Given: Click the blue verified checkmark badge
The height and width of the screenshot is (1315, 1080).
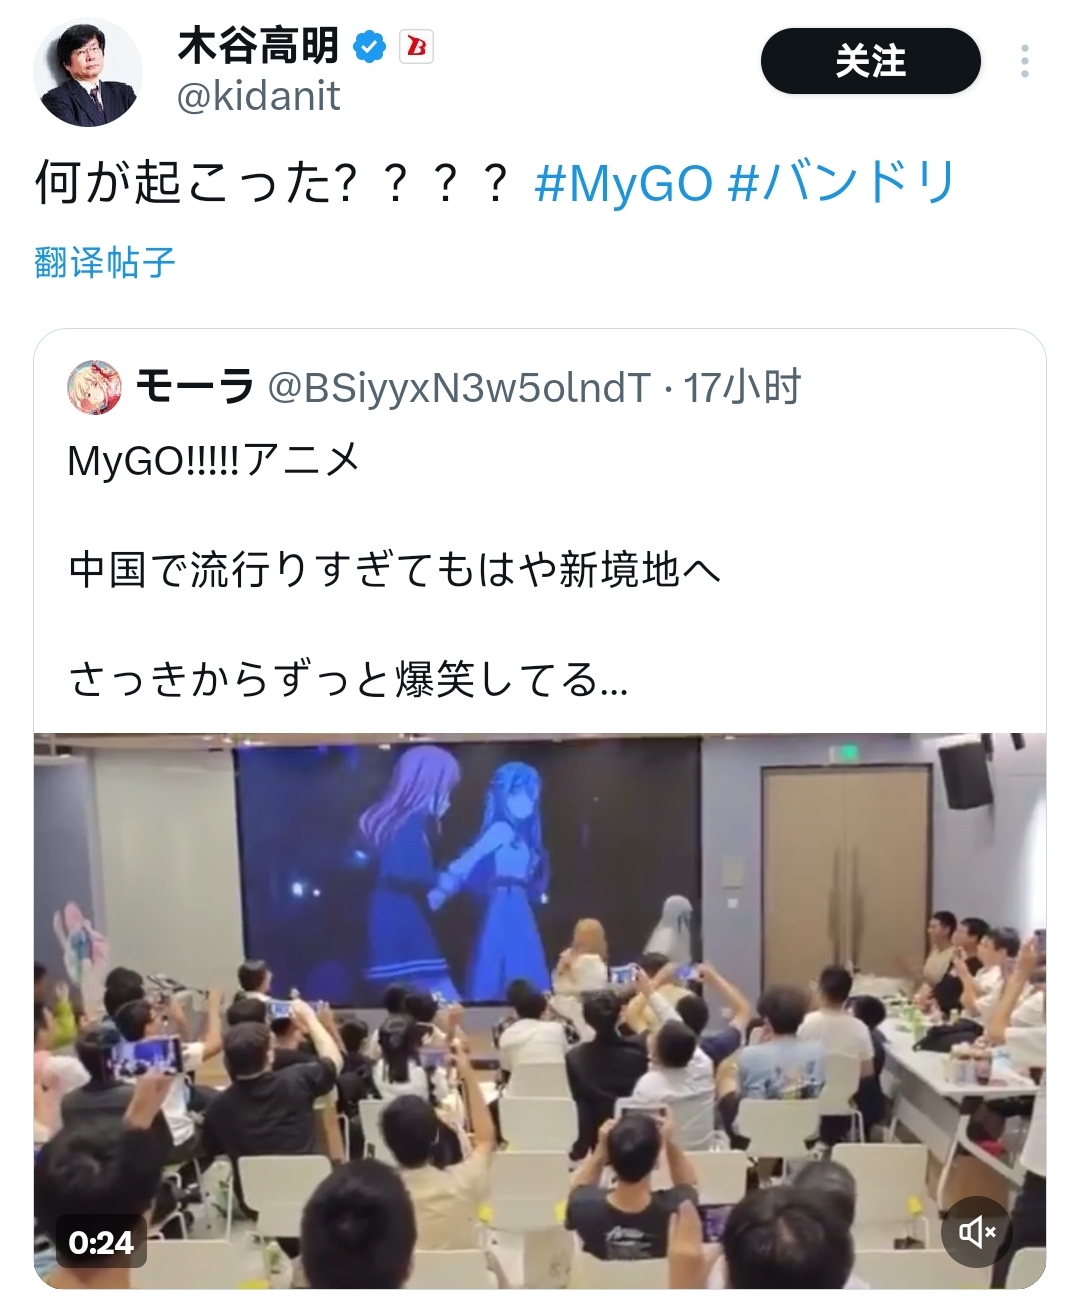Looking at the screenshot, I should coord(371,47).
